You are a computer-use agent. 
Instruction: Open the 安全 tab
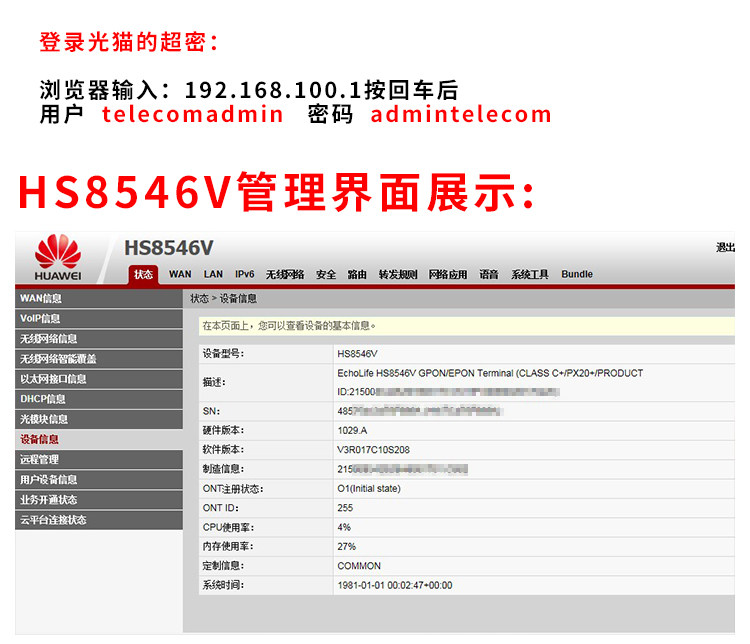[x=326, y=274]
